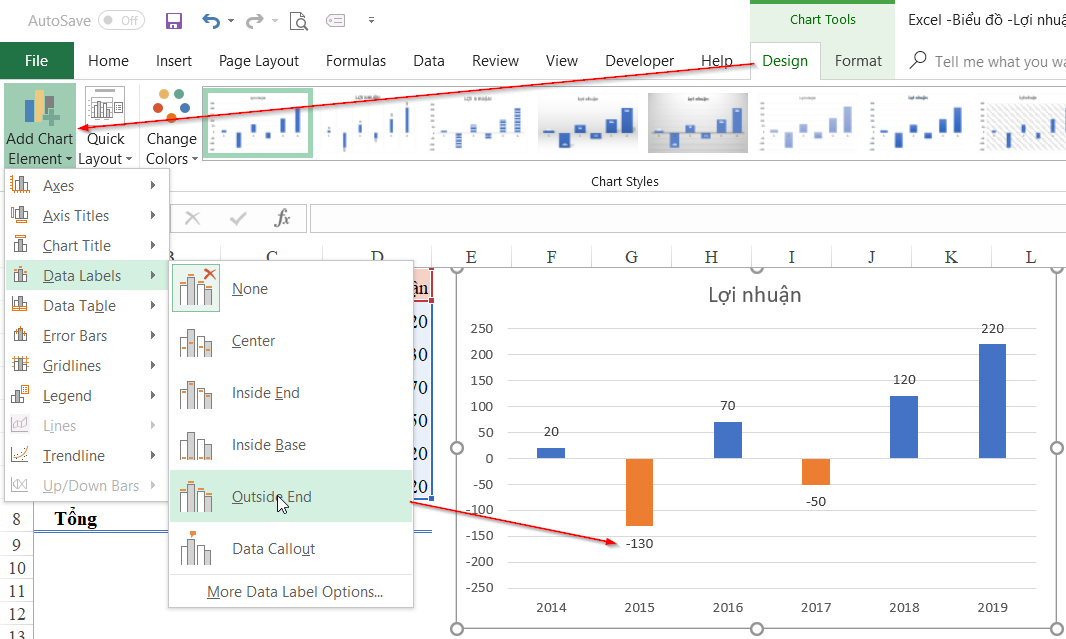This screenshot has height=639, width=1066.
Task: Open the Quick Layout gallery
Action: 105,127
